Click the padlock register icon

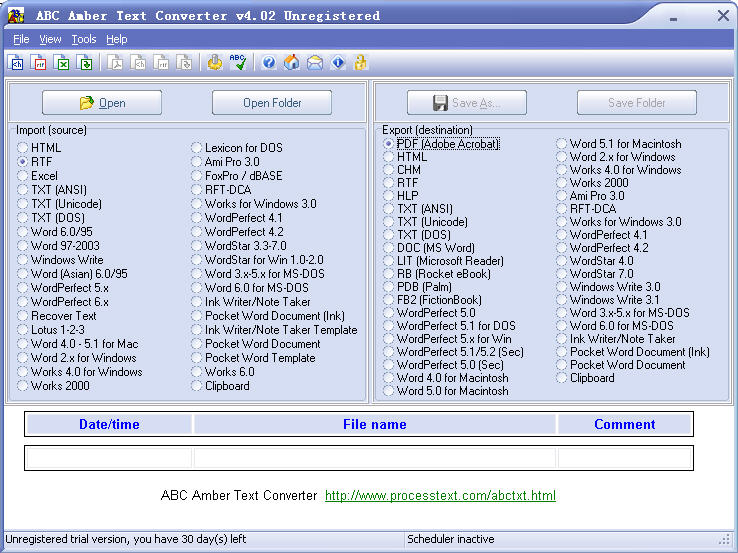361,62
